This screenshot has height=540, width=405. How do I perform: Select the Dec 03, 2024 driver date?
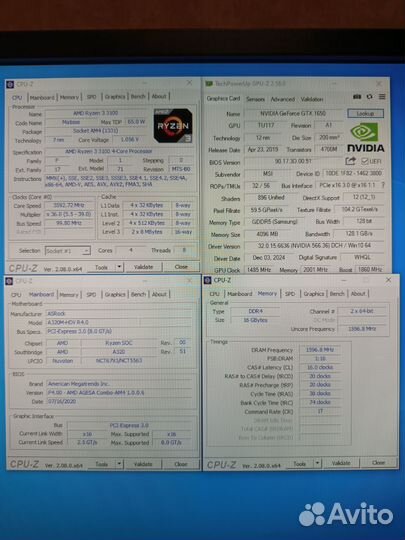point(269,258)
